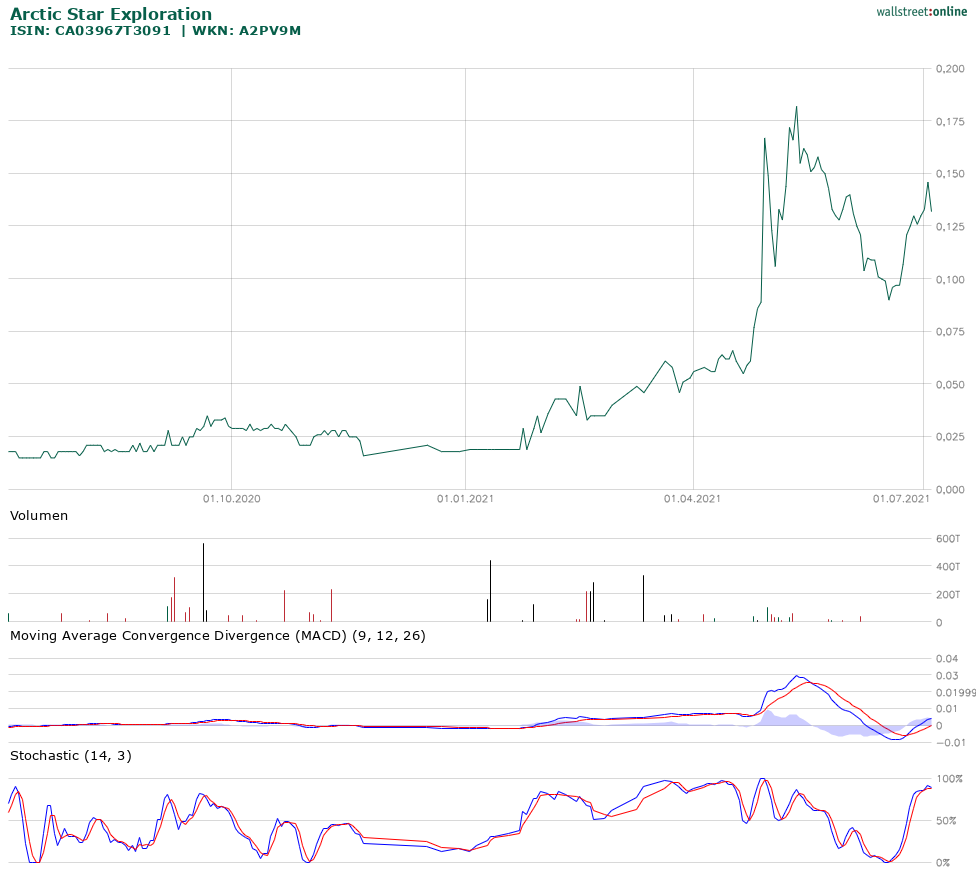The width and height of the screenshot is (976, 870).
Task: Click the tallest volume bar near 600T
Action: [203, 582]
